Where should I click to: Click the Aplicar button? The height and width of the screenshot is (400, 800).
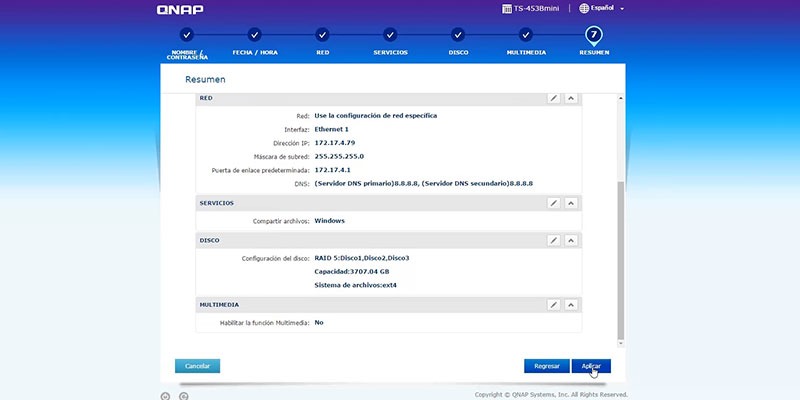click(x=591, y=366)
